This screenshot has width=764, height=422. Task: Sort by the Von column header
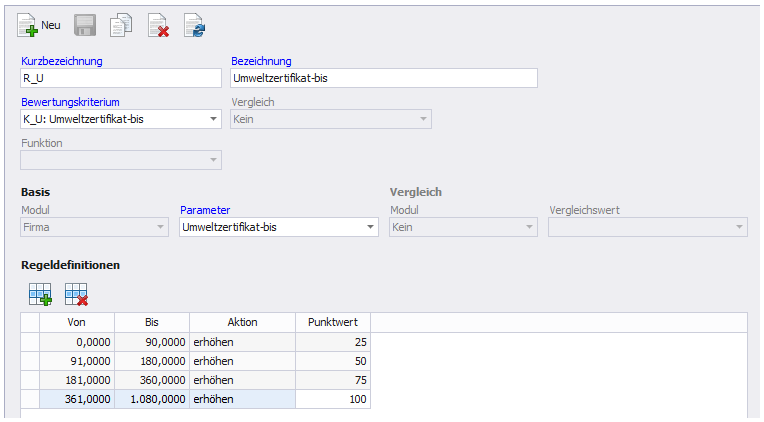tap(77, 322)
